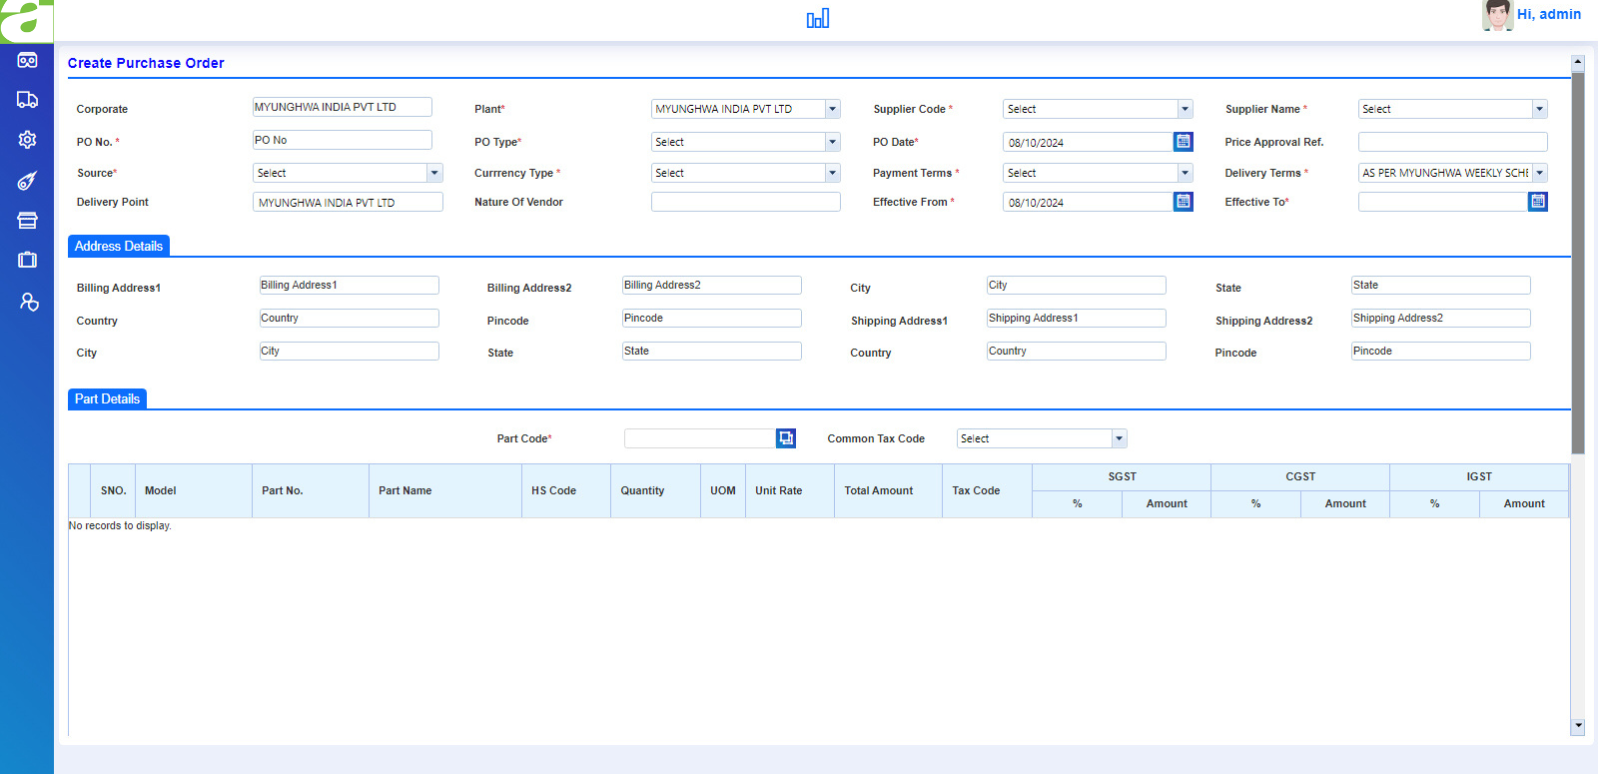Screen dimensions: 1598x774
Task: Open the user shield sidebar icon
Action: coord(29,302)
